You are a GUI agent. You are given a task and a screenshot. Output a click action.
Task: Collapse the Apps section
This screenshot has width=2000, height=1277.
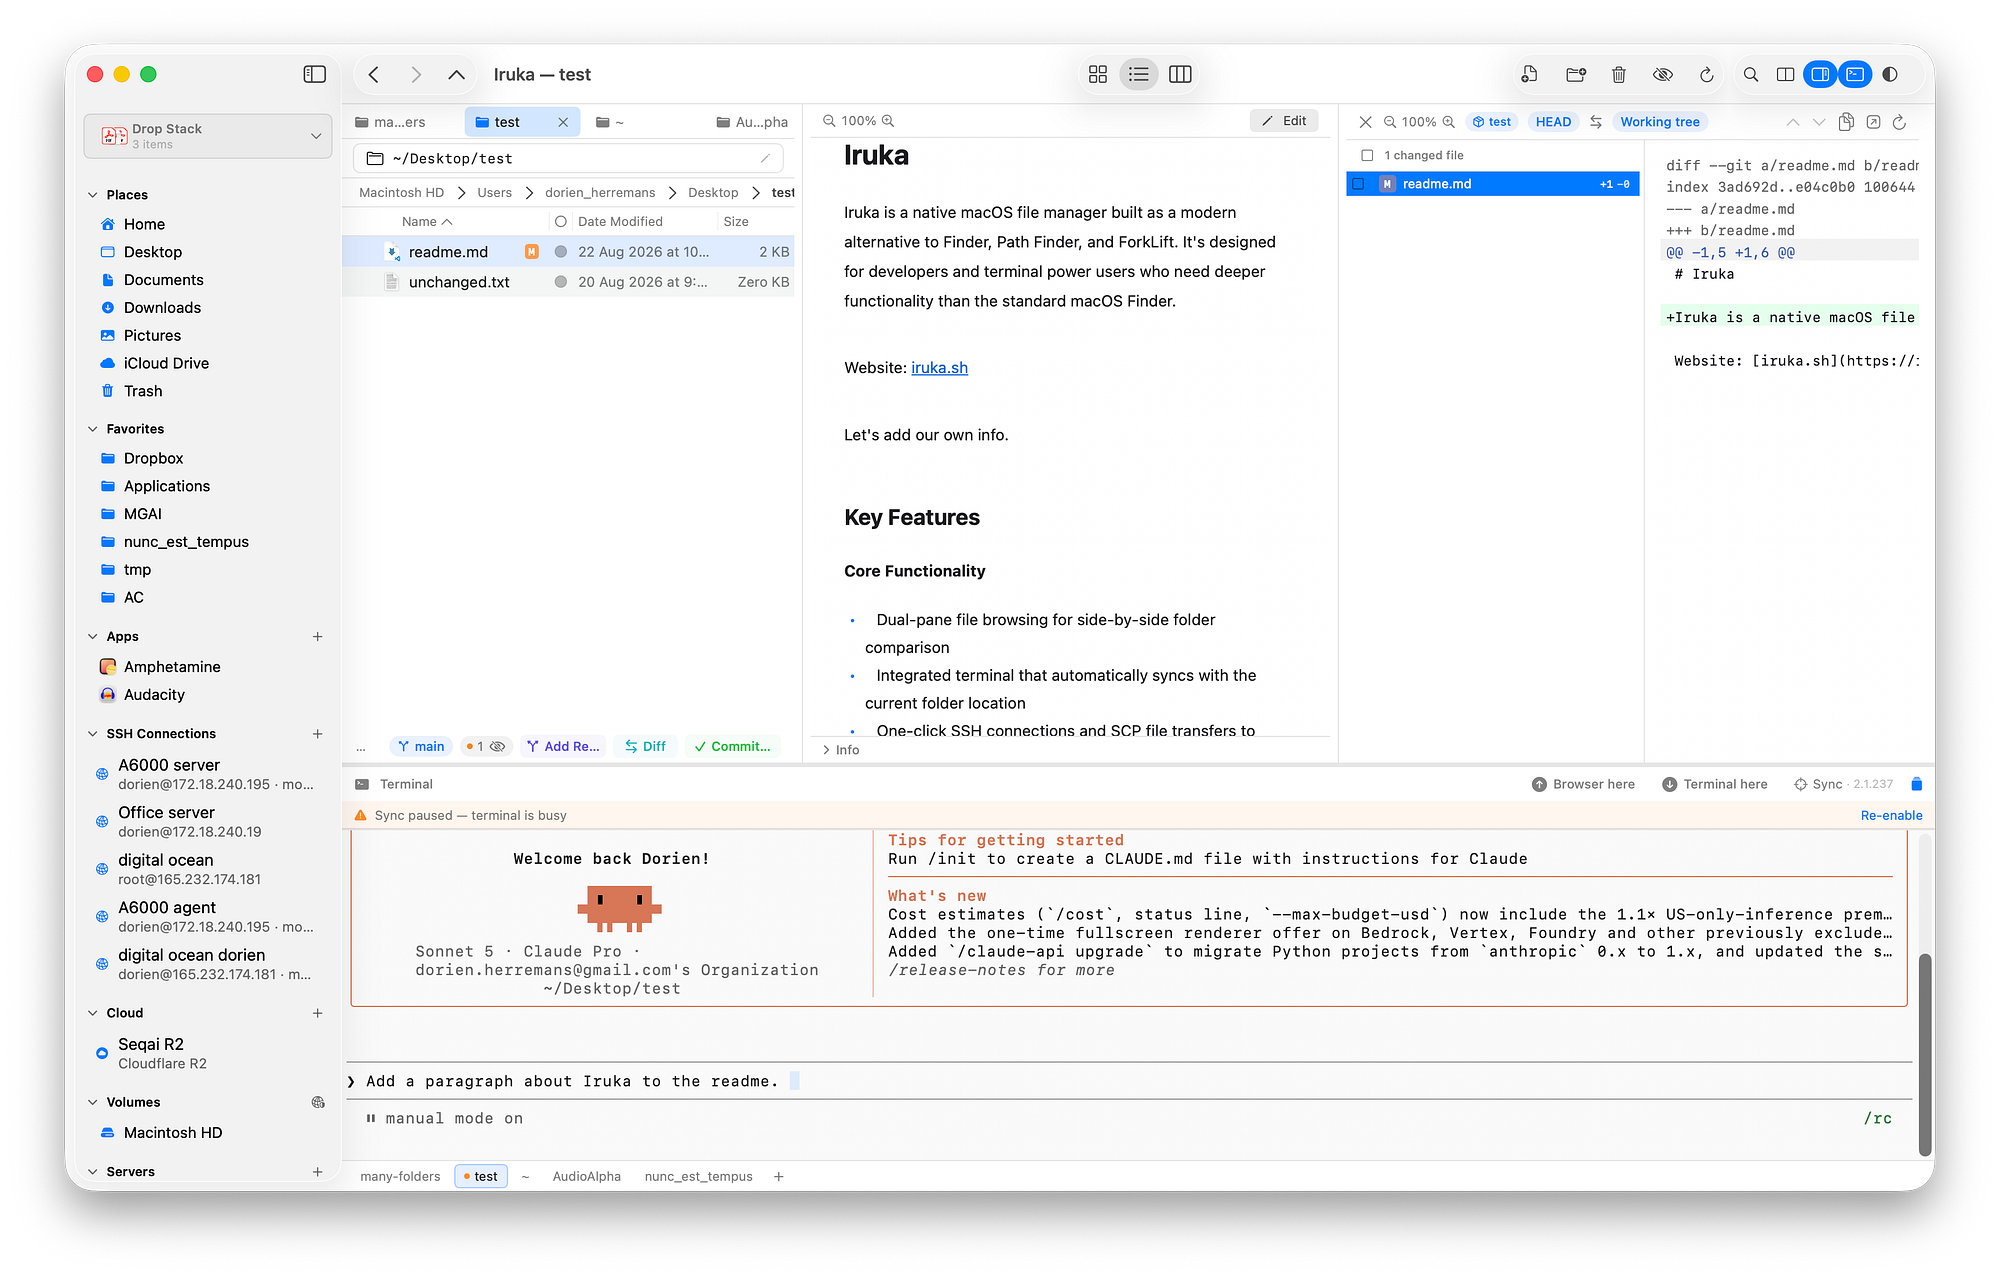(93, 637)
